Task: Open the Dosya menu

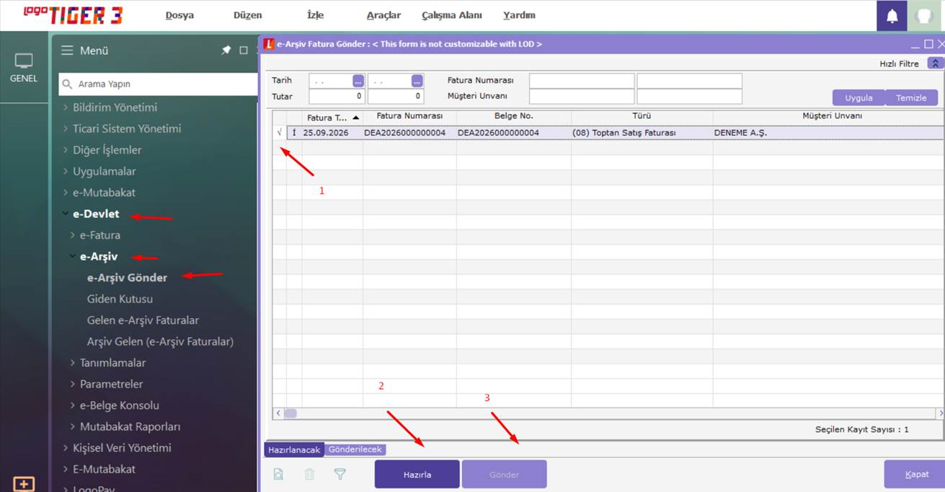Action: (180, 16)
